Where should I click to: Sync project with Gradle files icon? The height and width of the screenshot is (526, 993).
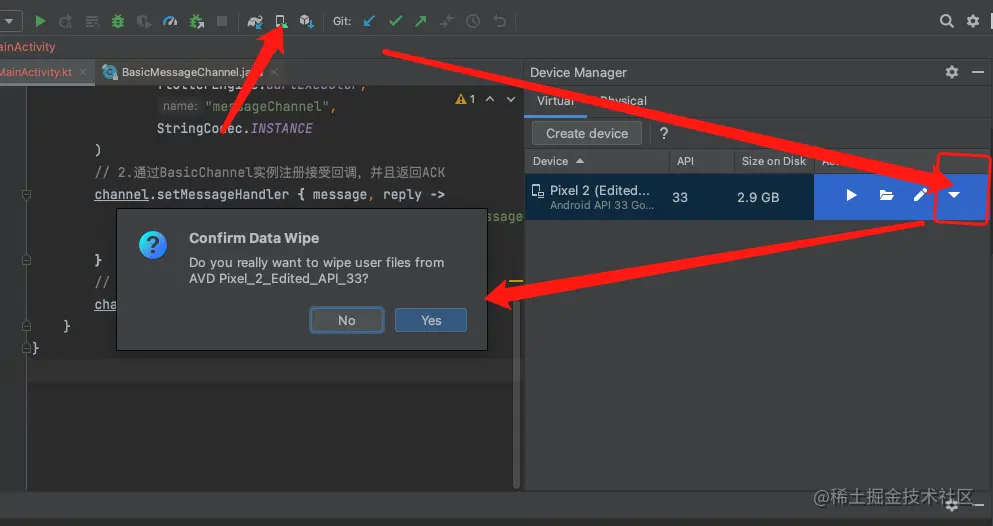255,22
